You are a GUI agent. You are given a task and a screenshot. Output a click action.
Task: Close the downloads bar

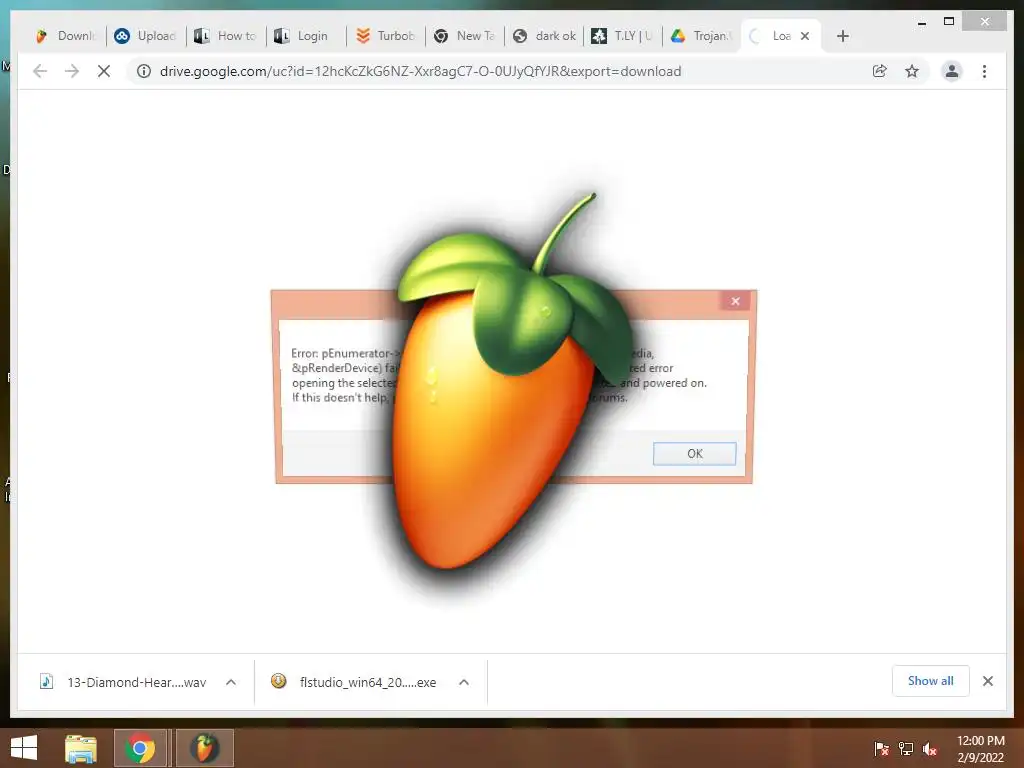tap(987, 681)
